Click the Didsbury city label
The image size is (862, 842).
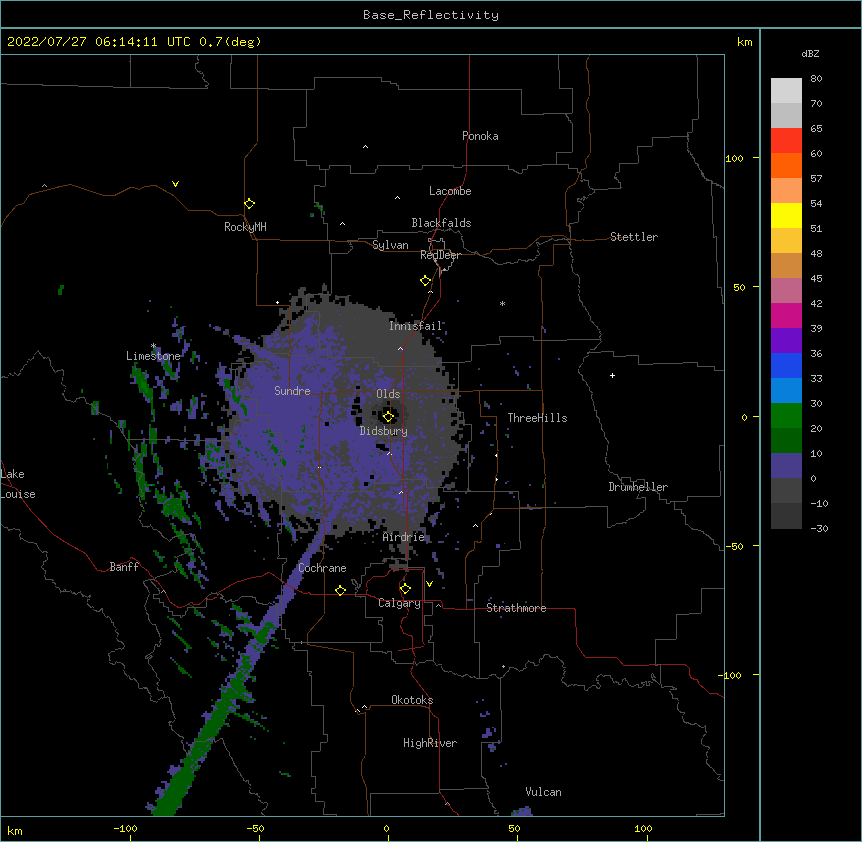[x=384, y=431]
